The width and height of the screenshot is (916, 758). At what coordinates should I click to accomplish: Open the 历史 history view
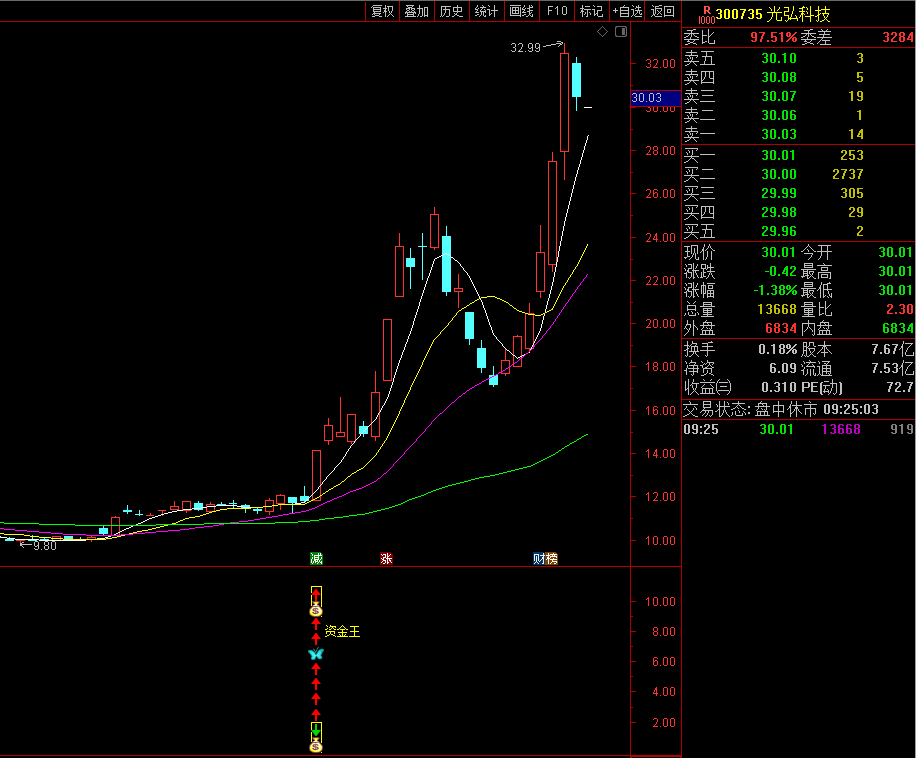click(x=451, y=11)
